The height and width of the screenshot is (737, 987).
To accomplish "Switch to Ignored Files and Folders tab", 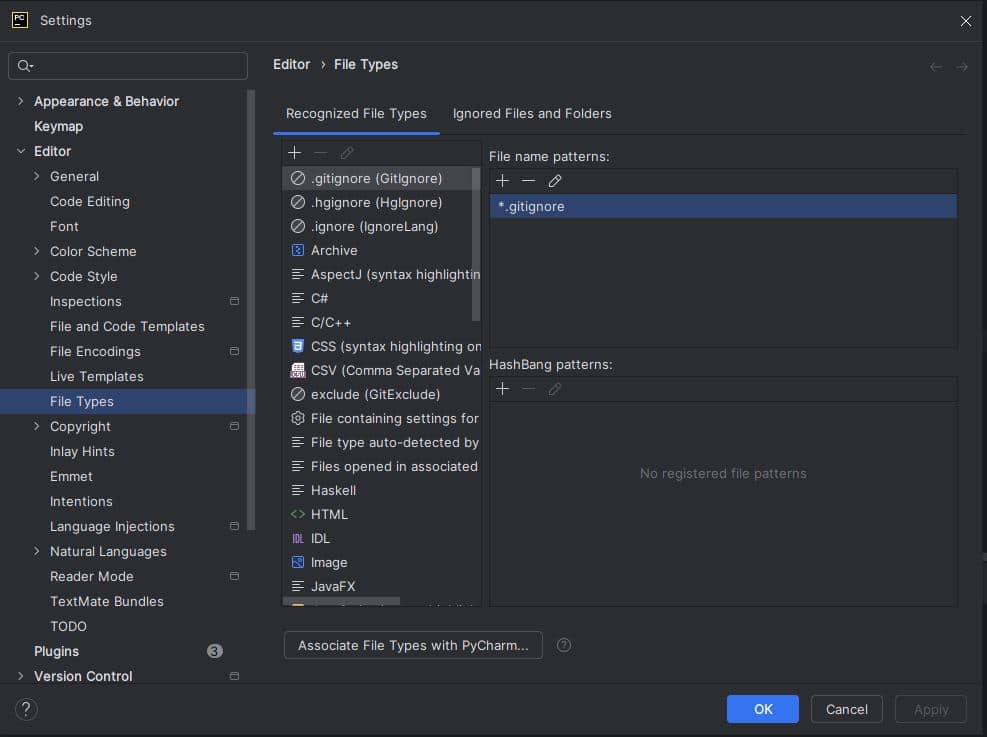I will click(x=532, y=113).
